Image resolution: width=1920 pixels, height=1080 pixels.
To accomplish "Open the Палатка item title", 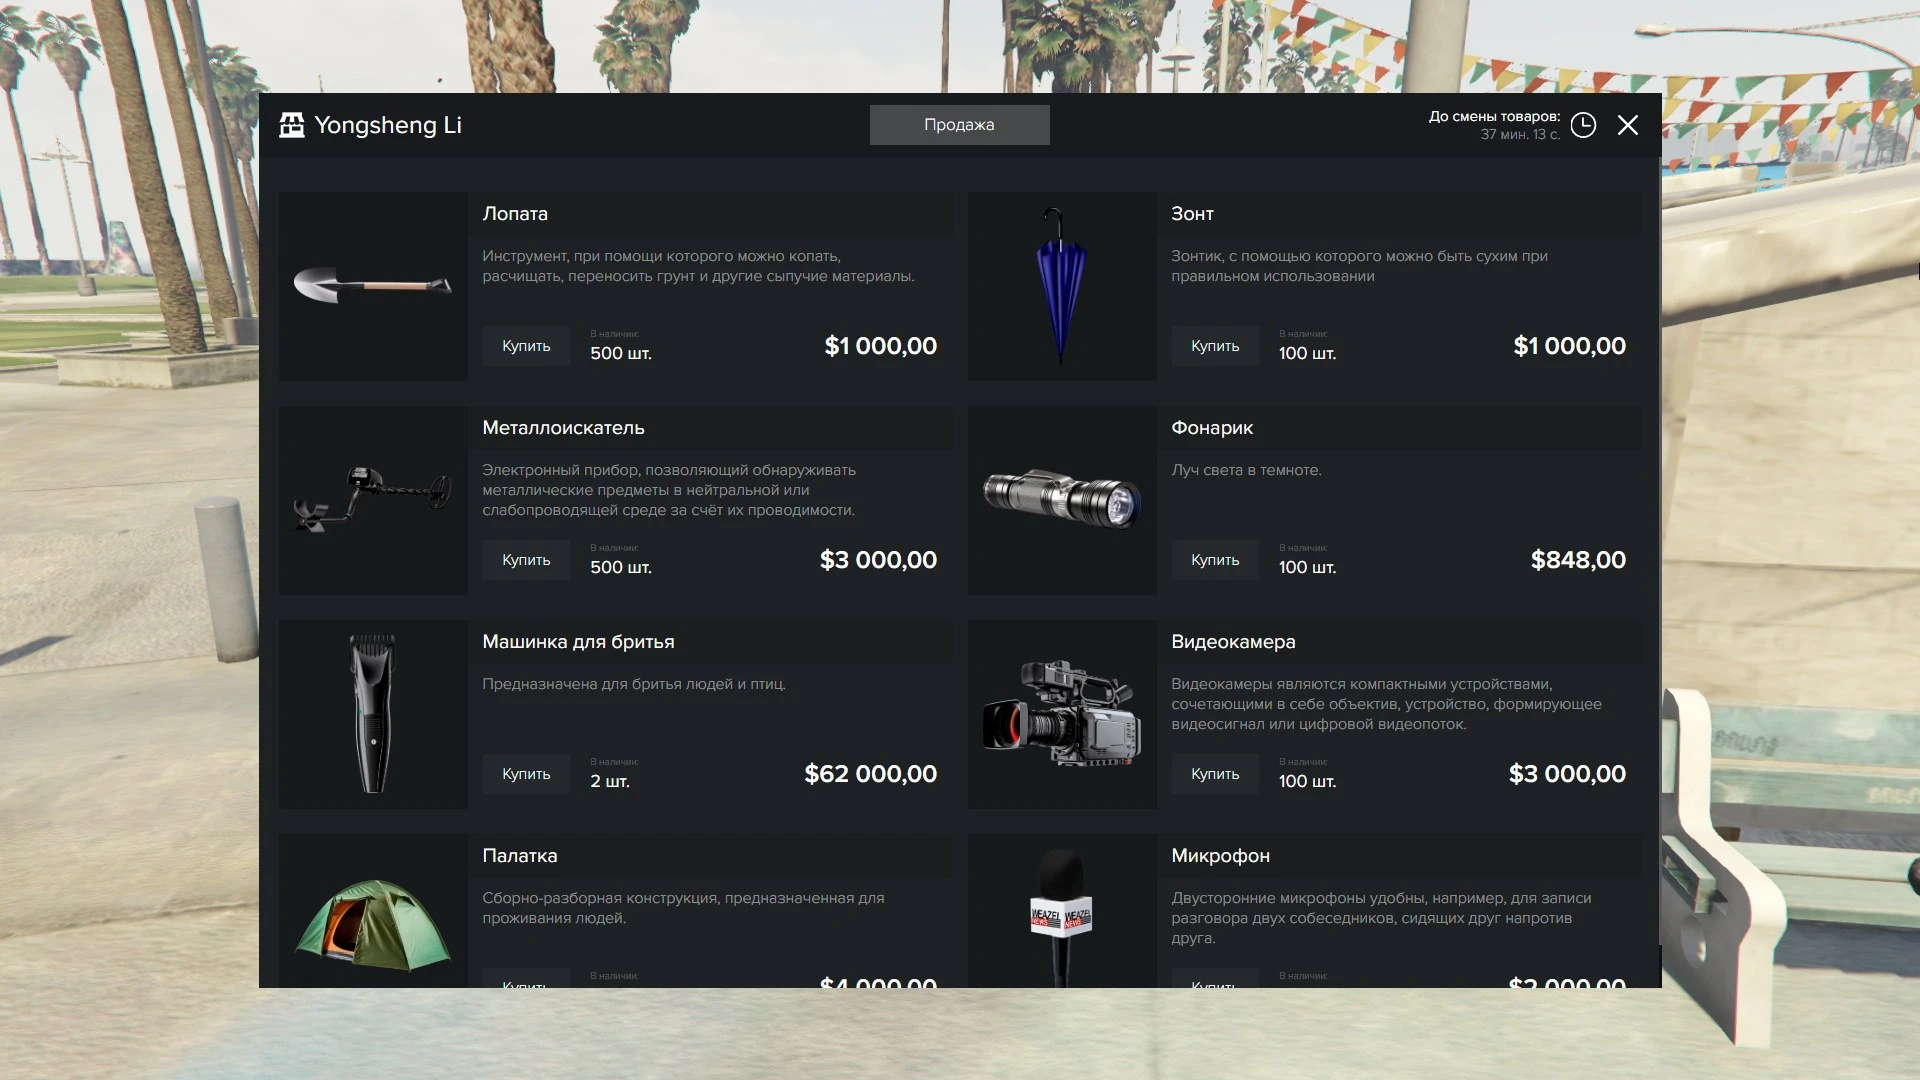I will pos(520,856).
